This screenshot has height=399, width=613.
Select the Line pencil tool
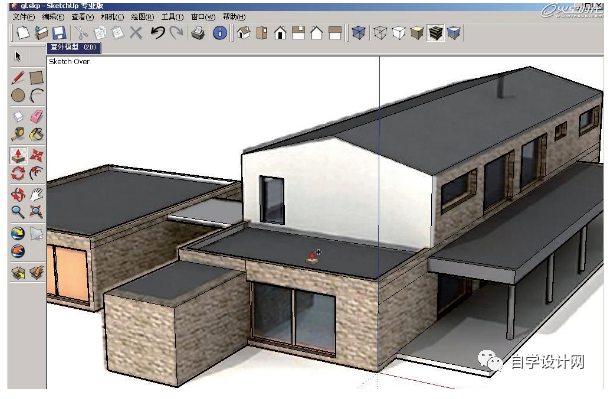[18, 77]
